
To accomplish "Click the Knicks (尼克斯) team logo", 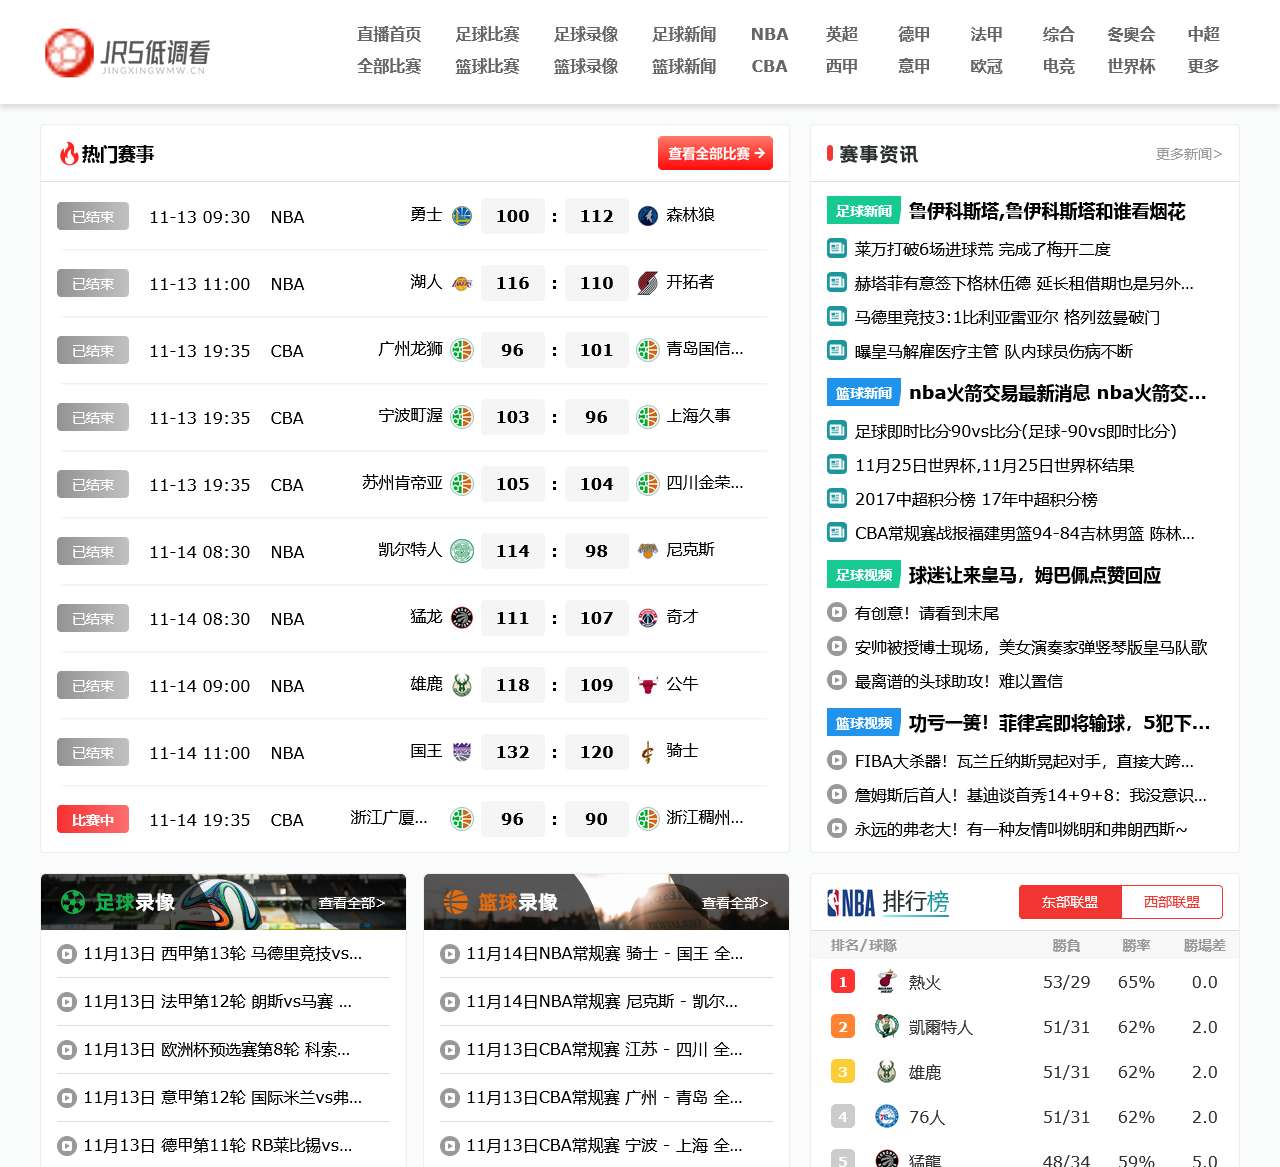I will point(648,551).
